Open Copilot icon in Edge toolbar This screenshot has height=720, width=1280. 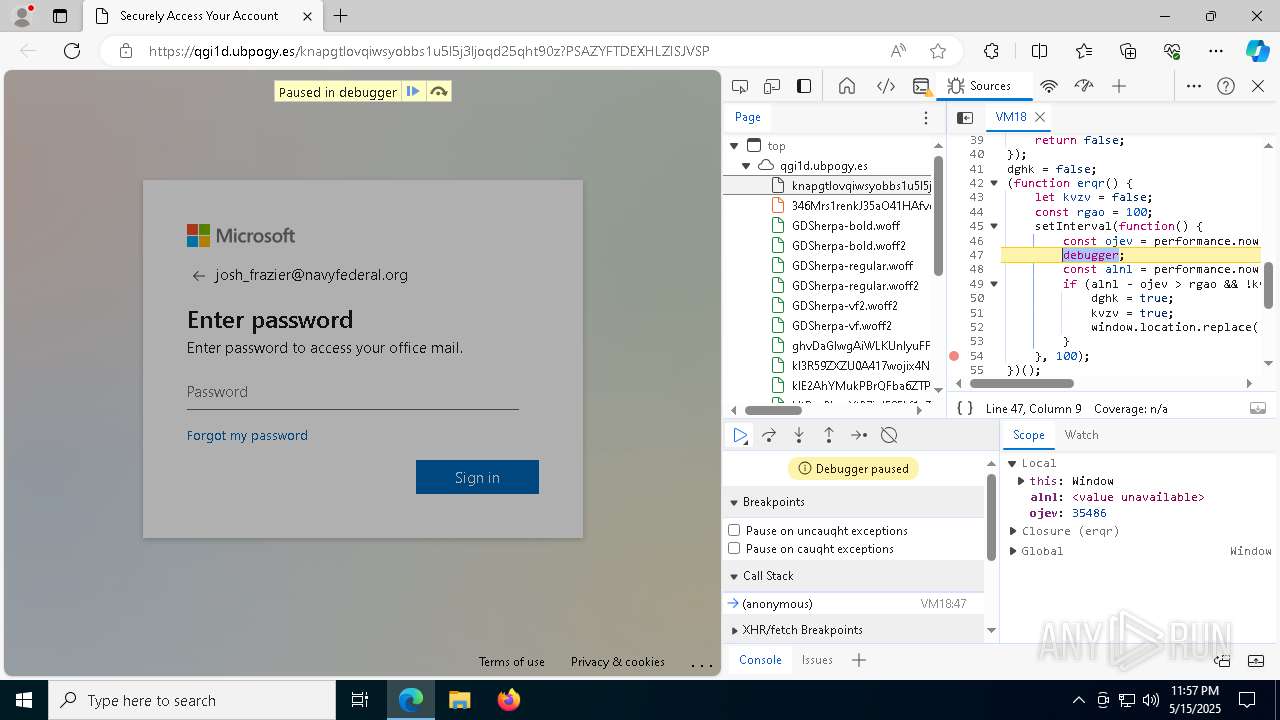(1257, 51)
